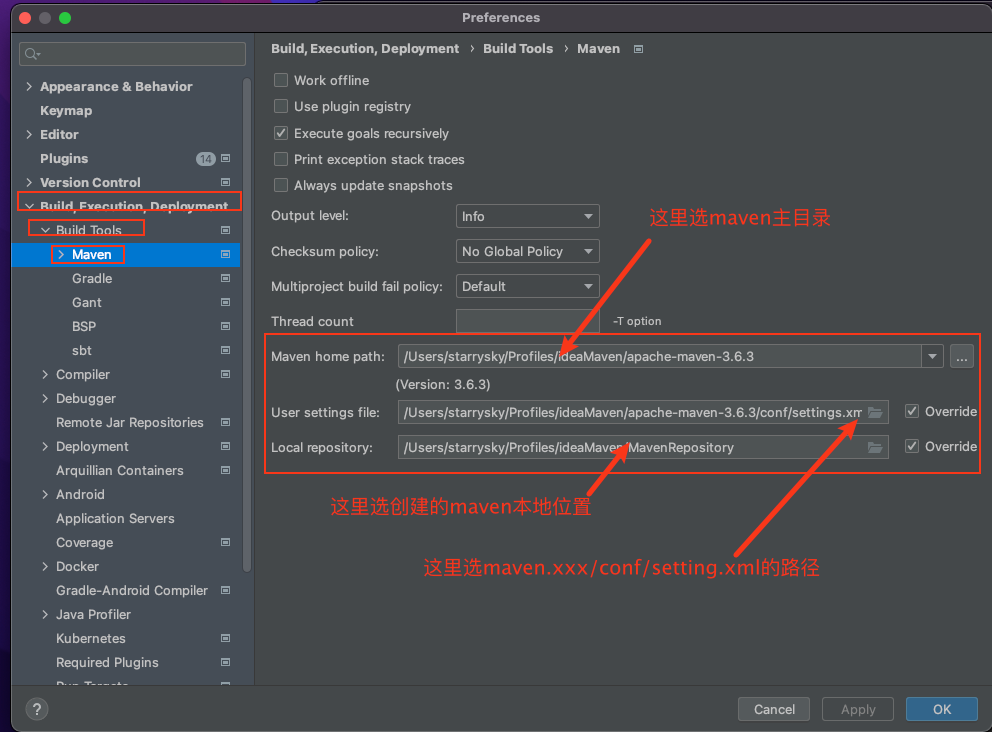Click the User settings file path field
Screen dimensions: 992x732
(x=643, y=413)
